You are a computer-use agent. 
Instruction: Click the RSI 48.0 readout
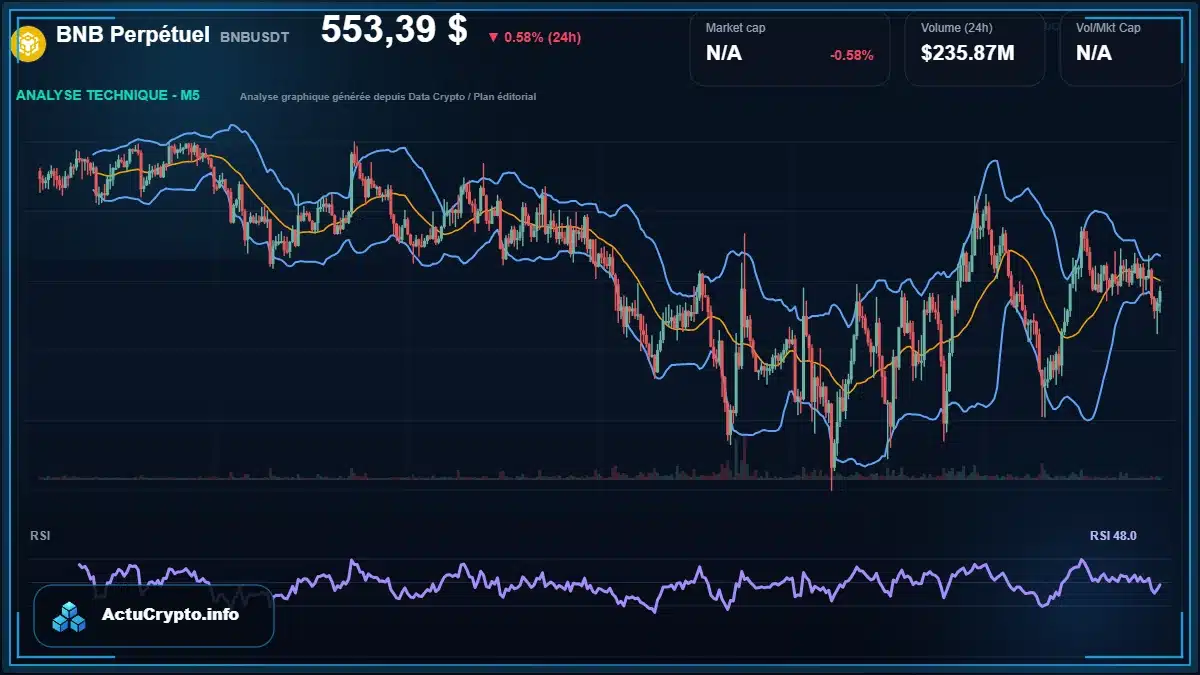point(1113,536)
